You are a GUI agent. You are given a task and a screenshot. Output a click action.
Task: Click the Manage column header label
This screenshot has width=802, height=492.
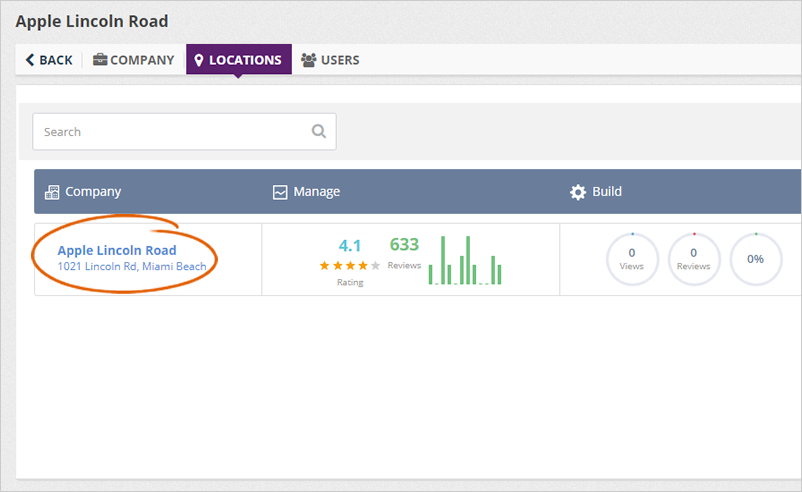tap(316, 192)
